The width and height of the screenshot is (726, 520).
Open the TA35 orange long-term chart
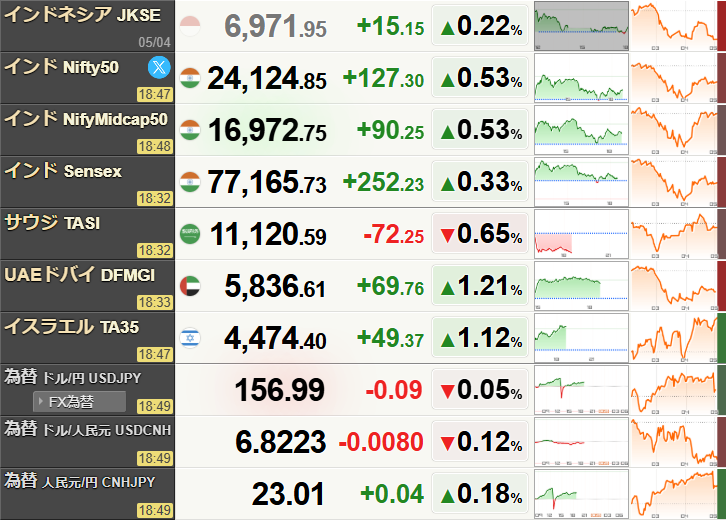[x=674, y=338]
